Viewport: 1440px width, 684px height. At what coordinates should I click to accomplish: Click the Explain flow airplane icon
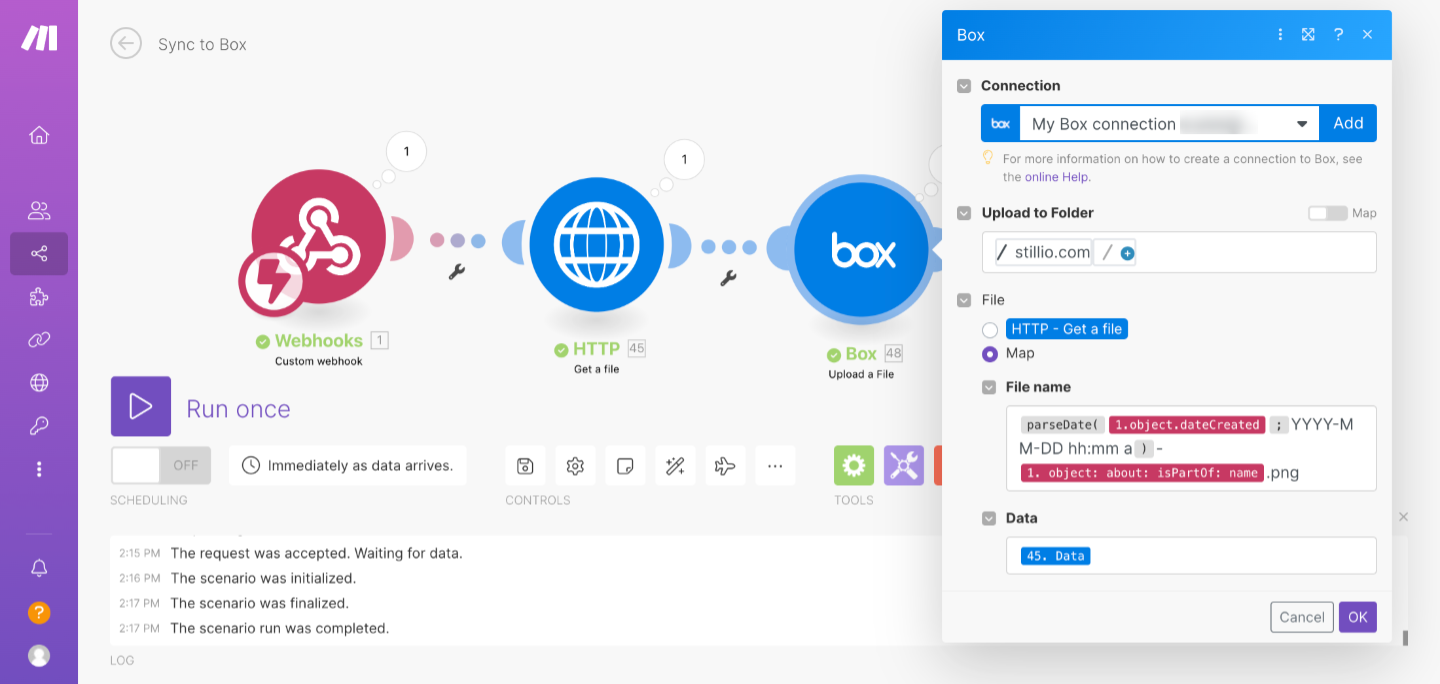(x=725, y=466)
